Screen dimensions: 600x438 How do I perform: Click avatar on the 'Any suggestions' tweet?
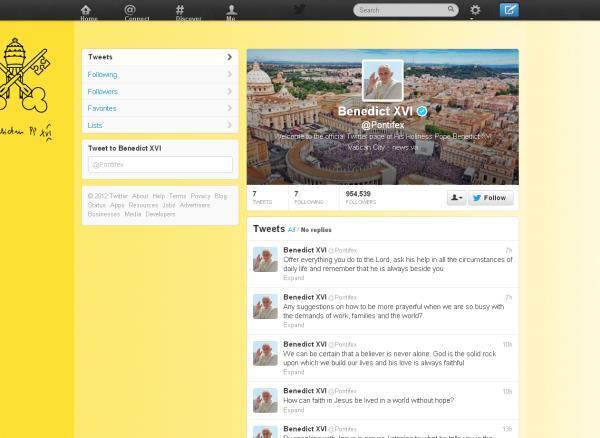coord(265,306)
